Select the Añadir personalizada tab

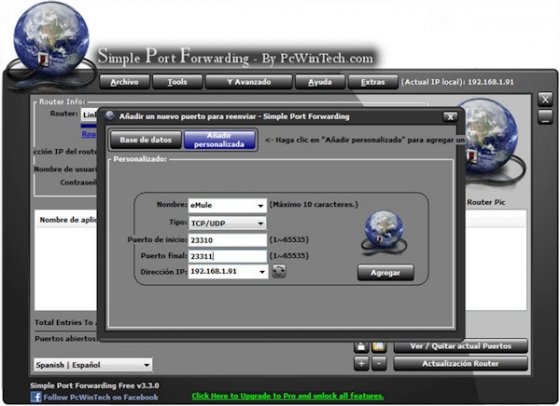coord(219,140)
